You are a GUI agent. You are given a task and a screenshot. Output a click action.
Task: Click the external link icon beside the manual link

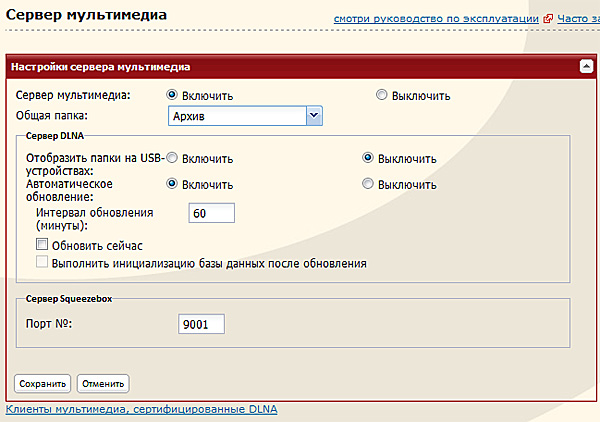(548, 18)
